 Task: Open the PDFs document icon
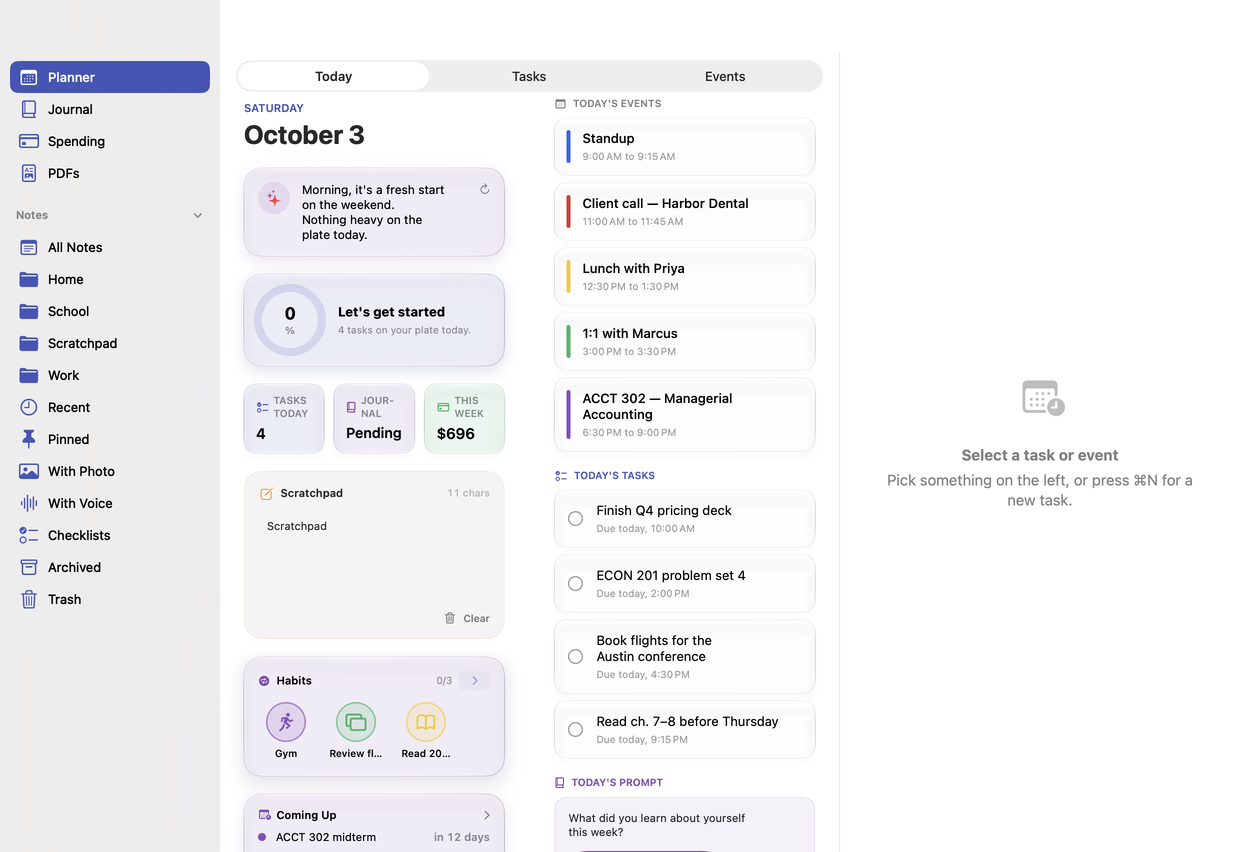pyautogui.click(x=29, y=173)
